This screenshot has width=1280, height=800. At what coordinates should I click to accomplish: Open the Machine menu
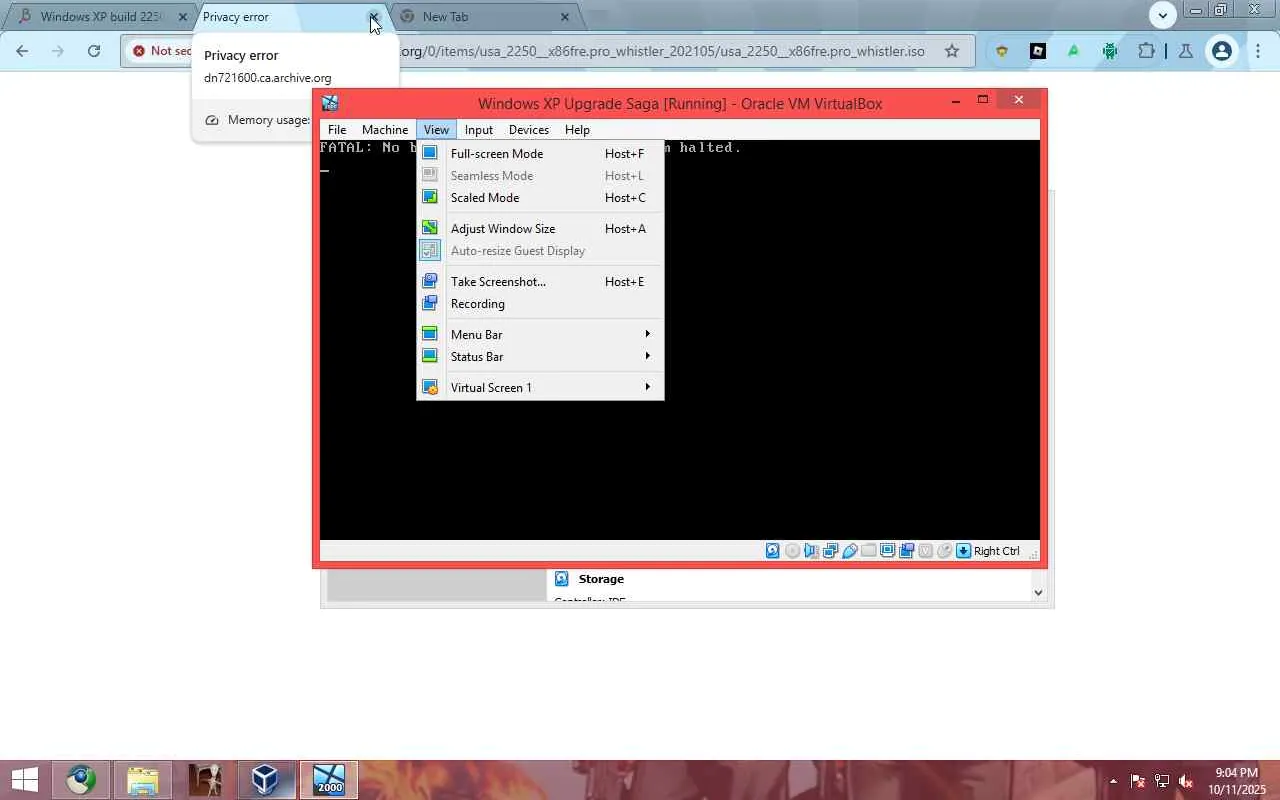pyautogui.click(x=385, y=129)
